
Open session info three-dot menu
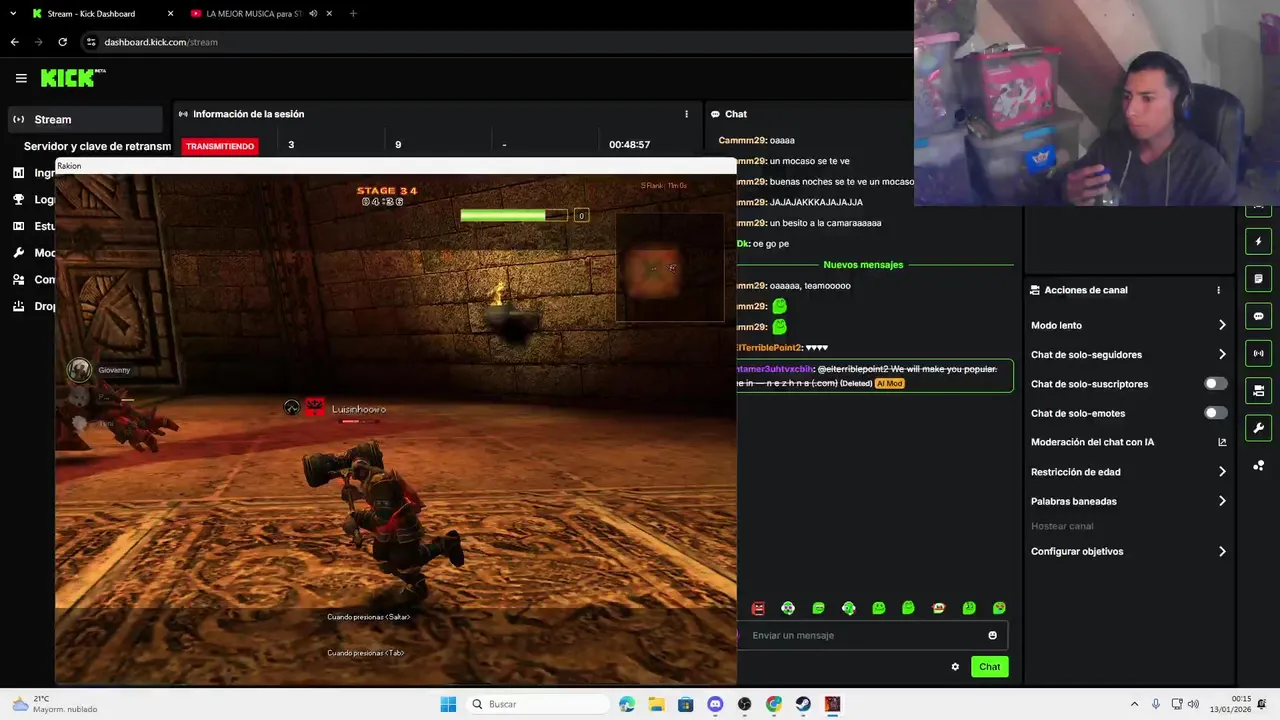coord(686,114)
